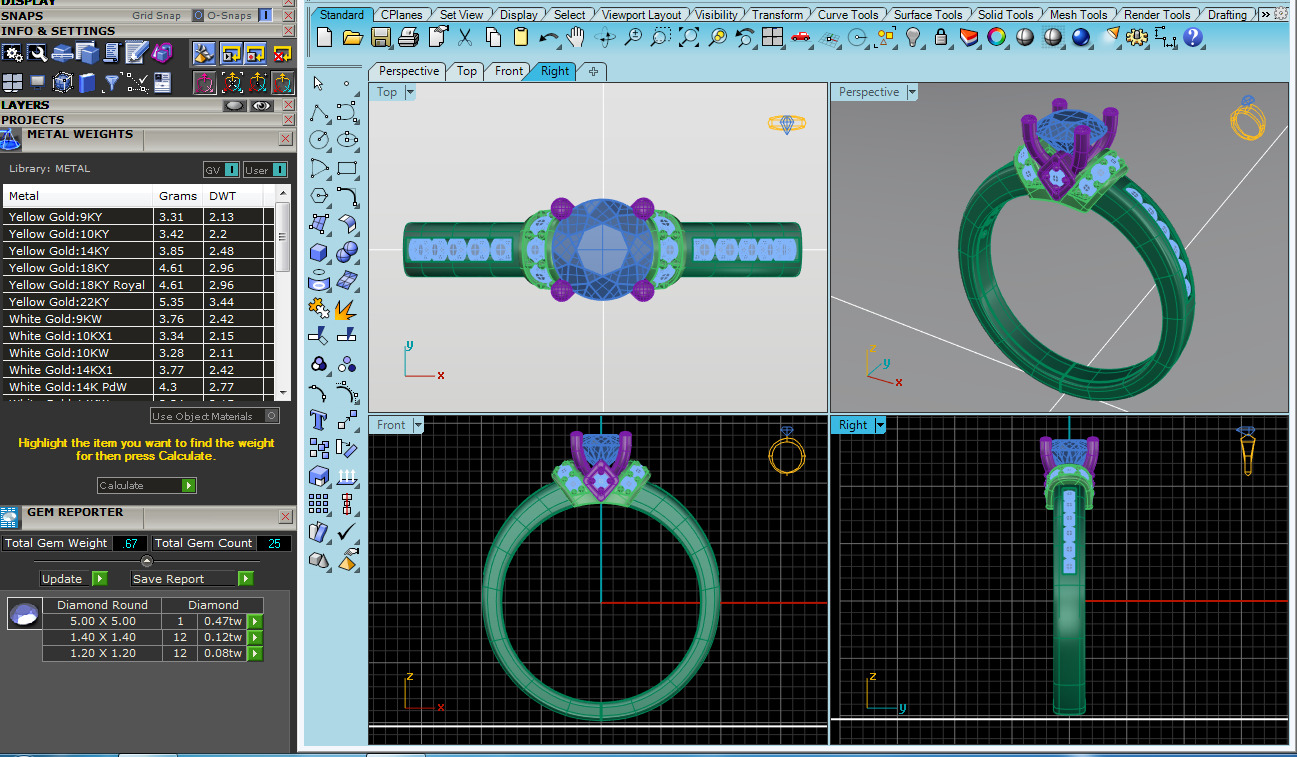Close the Gem Reporter panel
This screenshot has height=757, width=1297.
click(x=286, y=516)
